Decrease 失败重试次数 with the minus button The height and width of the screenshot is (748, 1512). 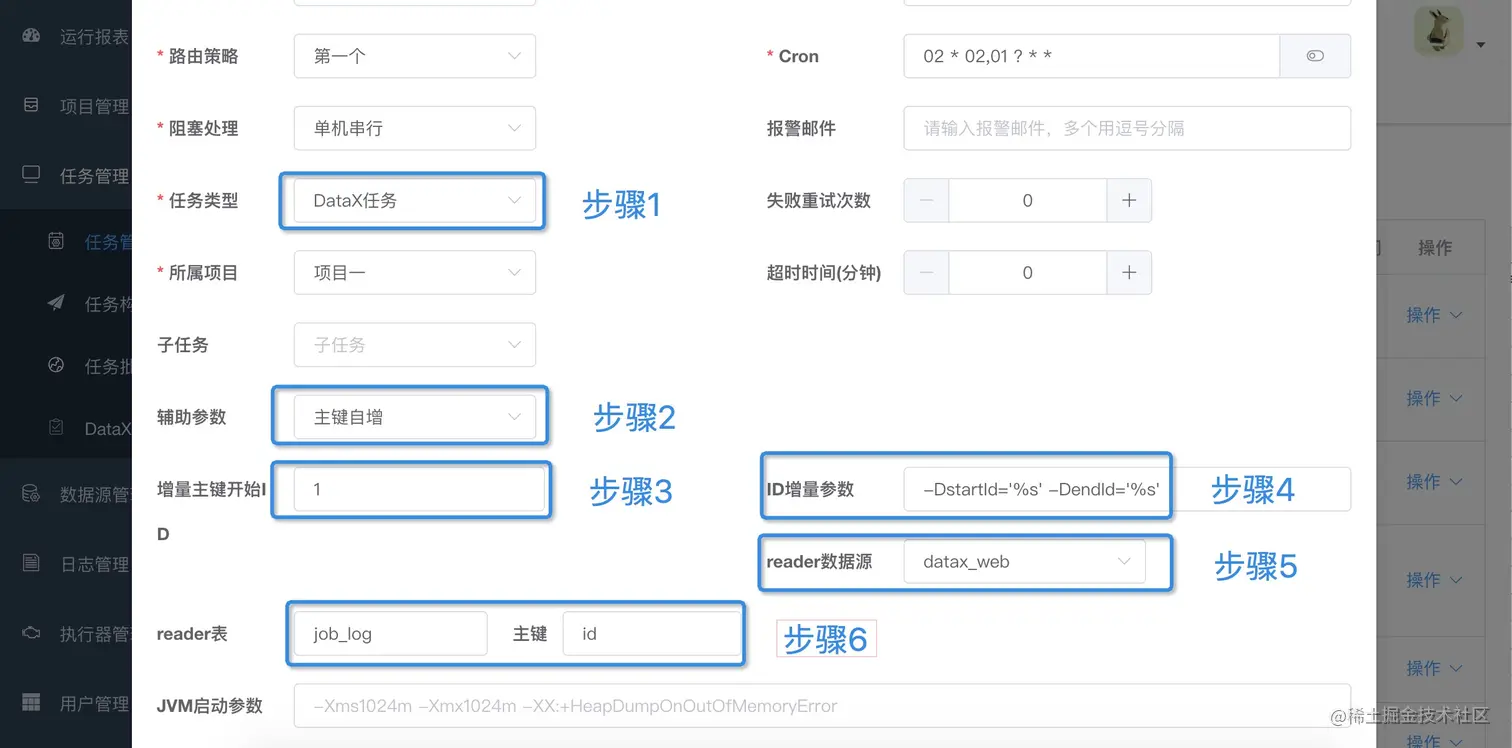926,200
